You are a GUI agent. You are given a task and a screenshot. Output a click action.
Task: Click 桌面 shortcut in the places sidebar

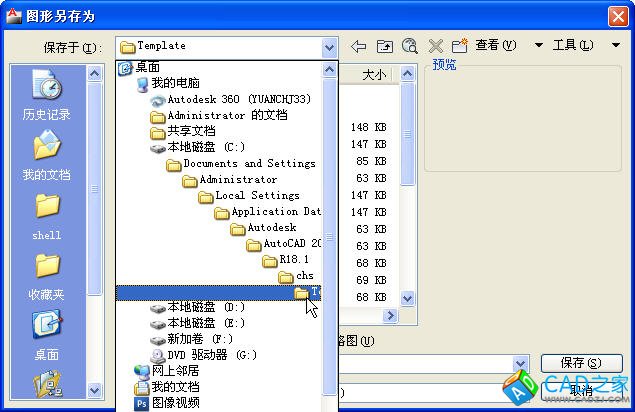coord(46,335)
